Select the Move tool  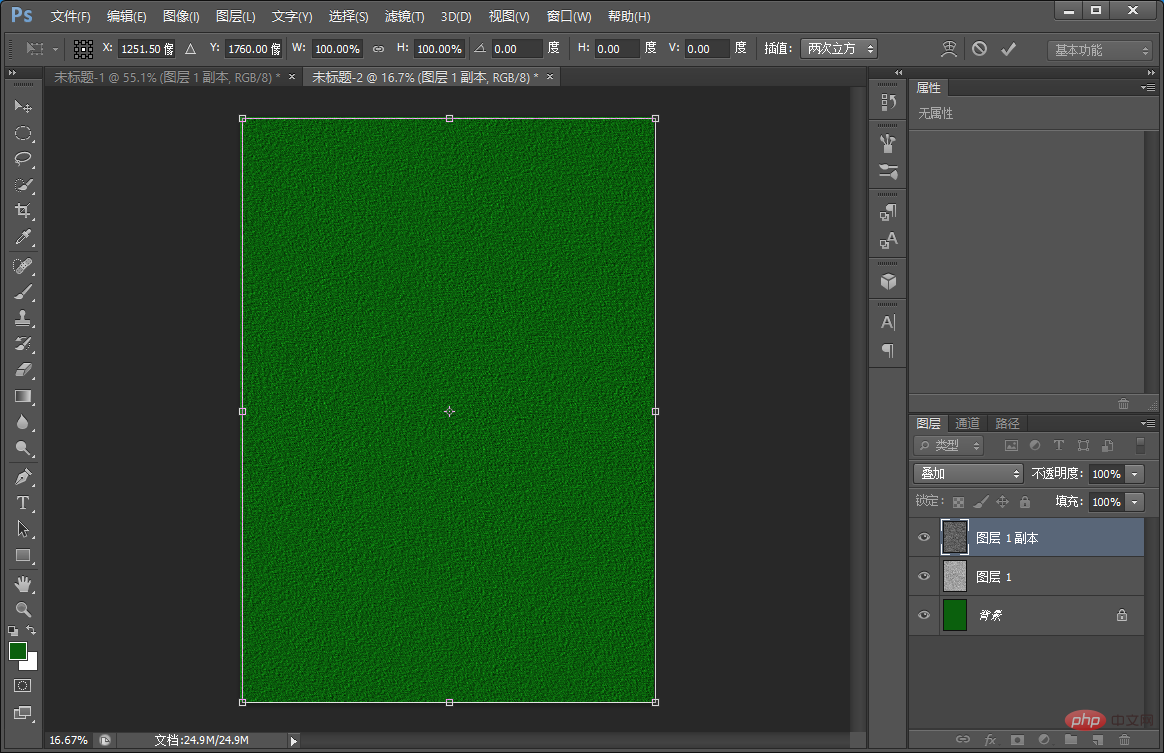23,107
